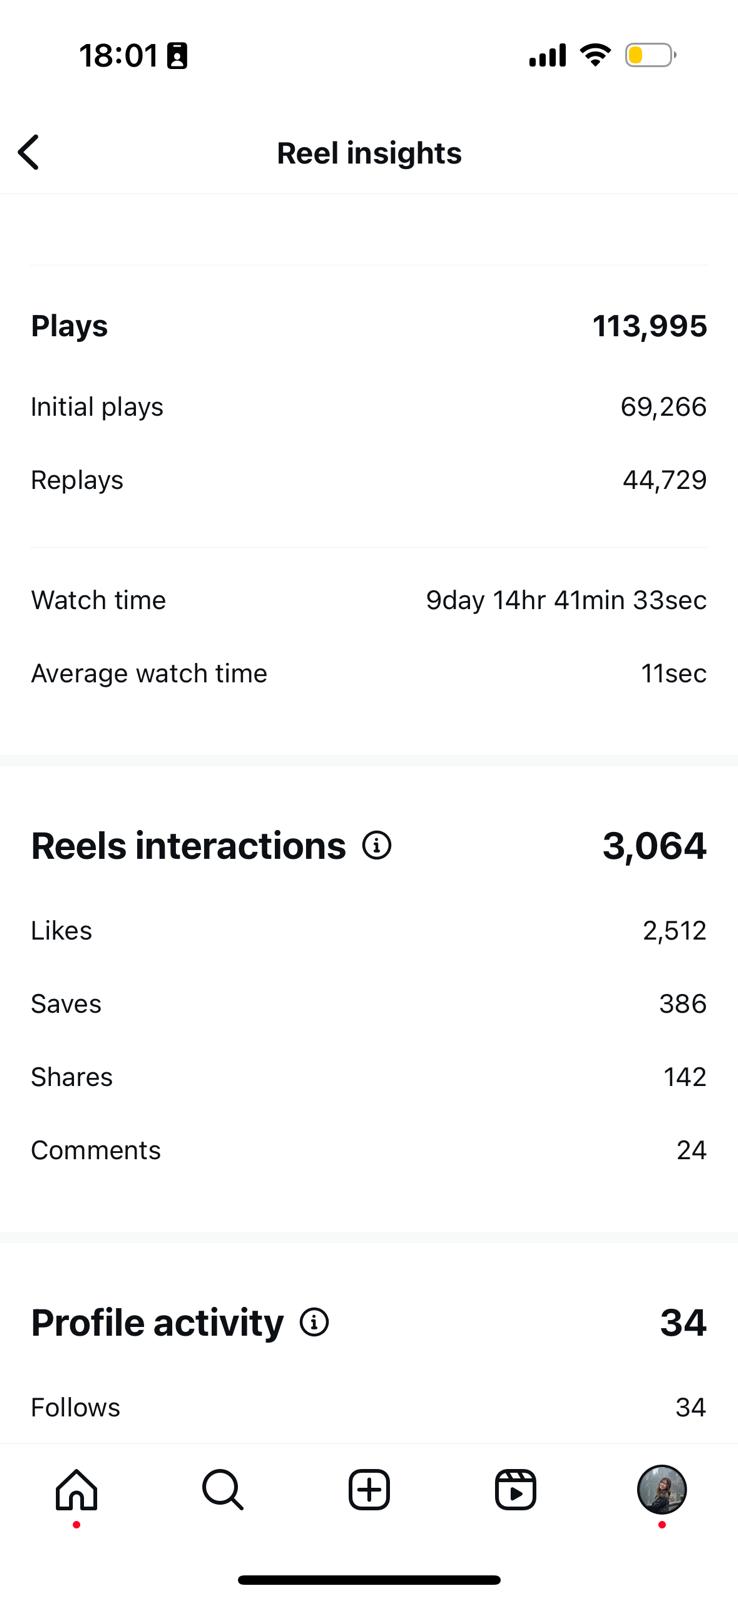The width and height of the screenshot is (738, 1600).
Task: Tap the create new post icon
Action: point(369,1489)
